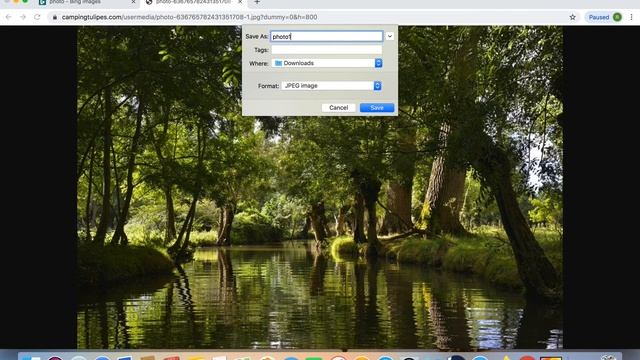Click the blue Save button
The image size is (640, 360).
point(377,108)
